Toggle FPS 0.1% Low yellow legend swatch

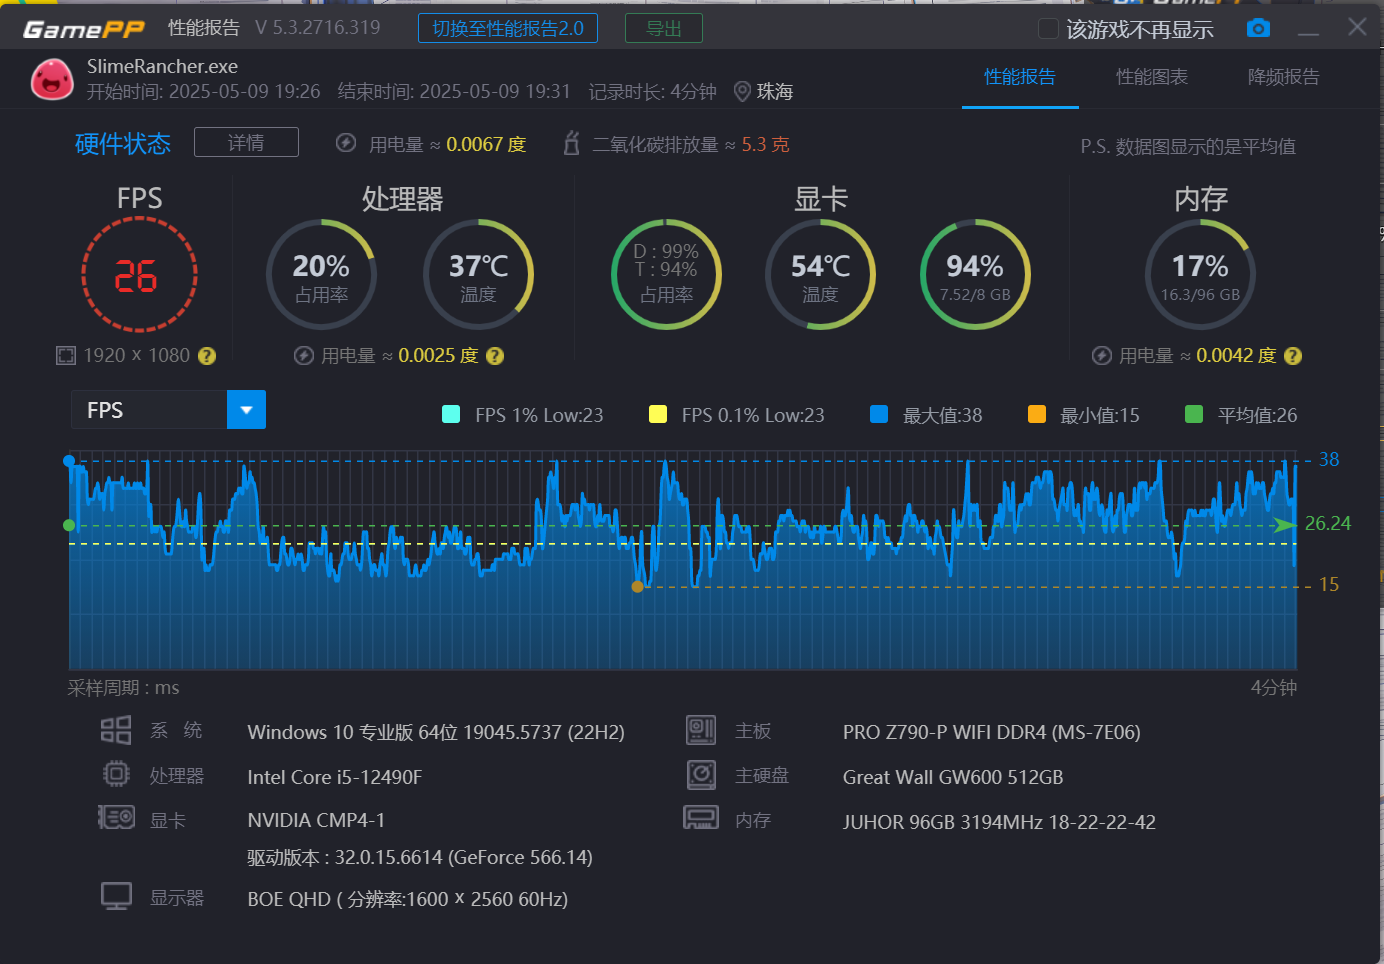click(x=658, y=414)
